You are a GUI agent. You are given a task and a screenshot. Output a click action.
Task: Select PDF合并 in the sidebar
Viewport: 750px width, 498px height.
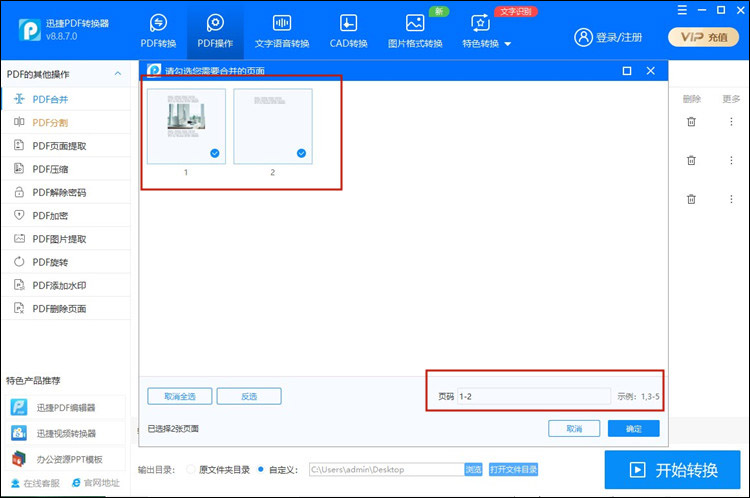click(x=66, y=99)
